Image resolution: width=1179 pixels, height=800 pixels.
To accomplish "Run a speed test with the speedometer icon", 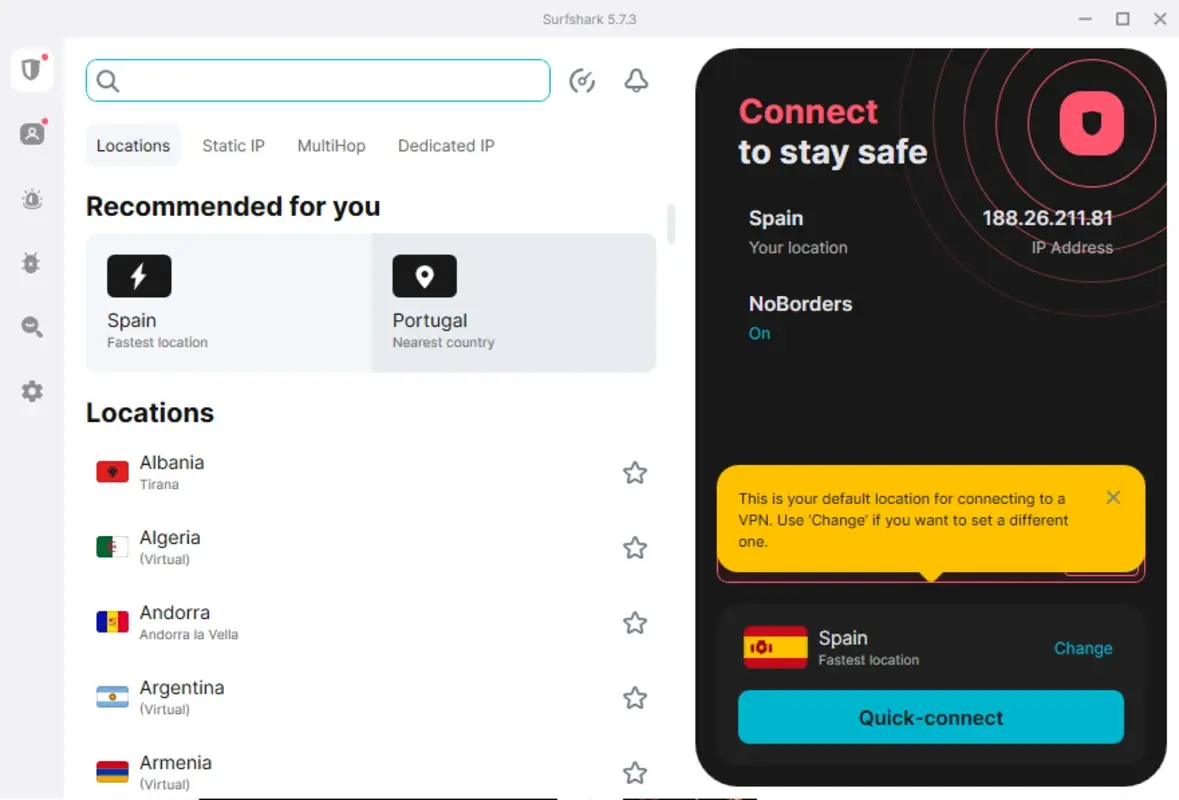I will point(583,80).
